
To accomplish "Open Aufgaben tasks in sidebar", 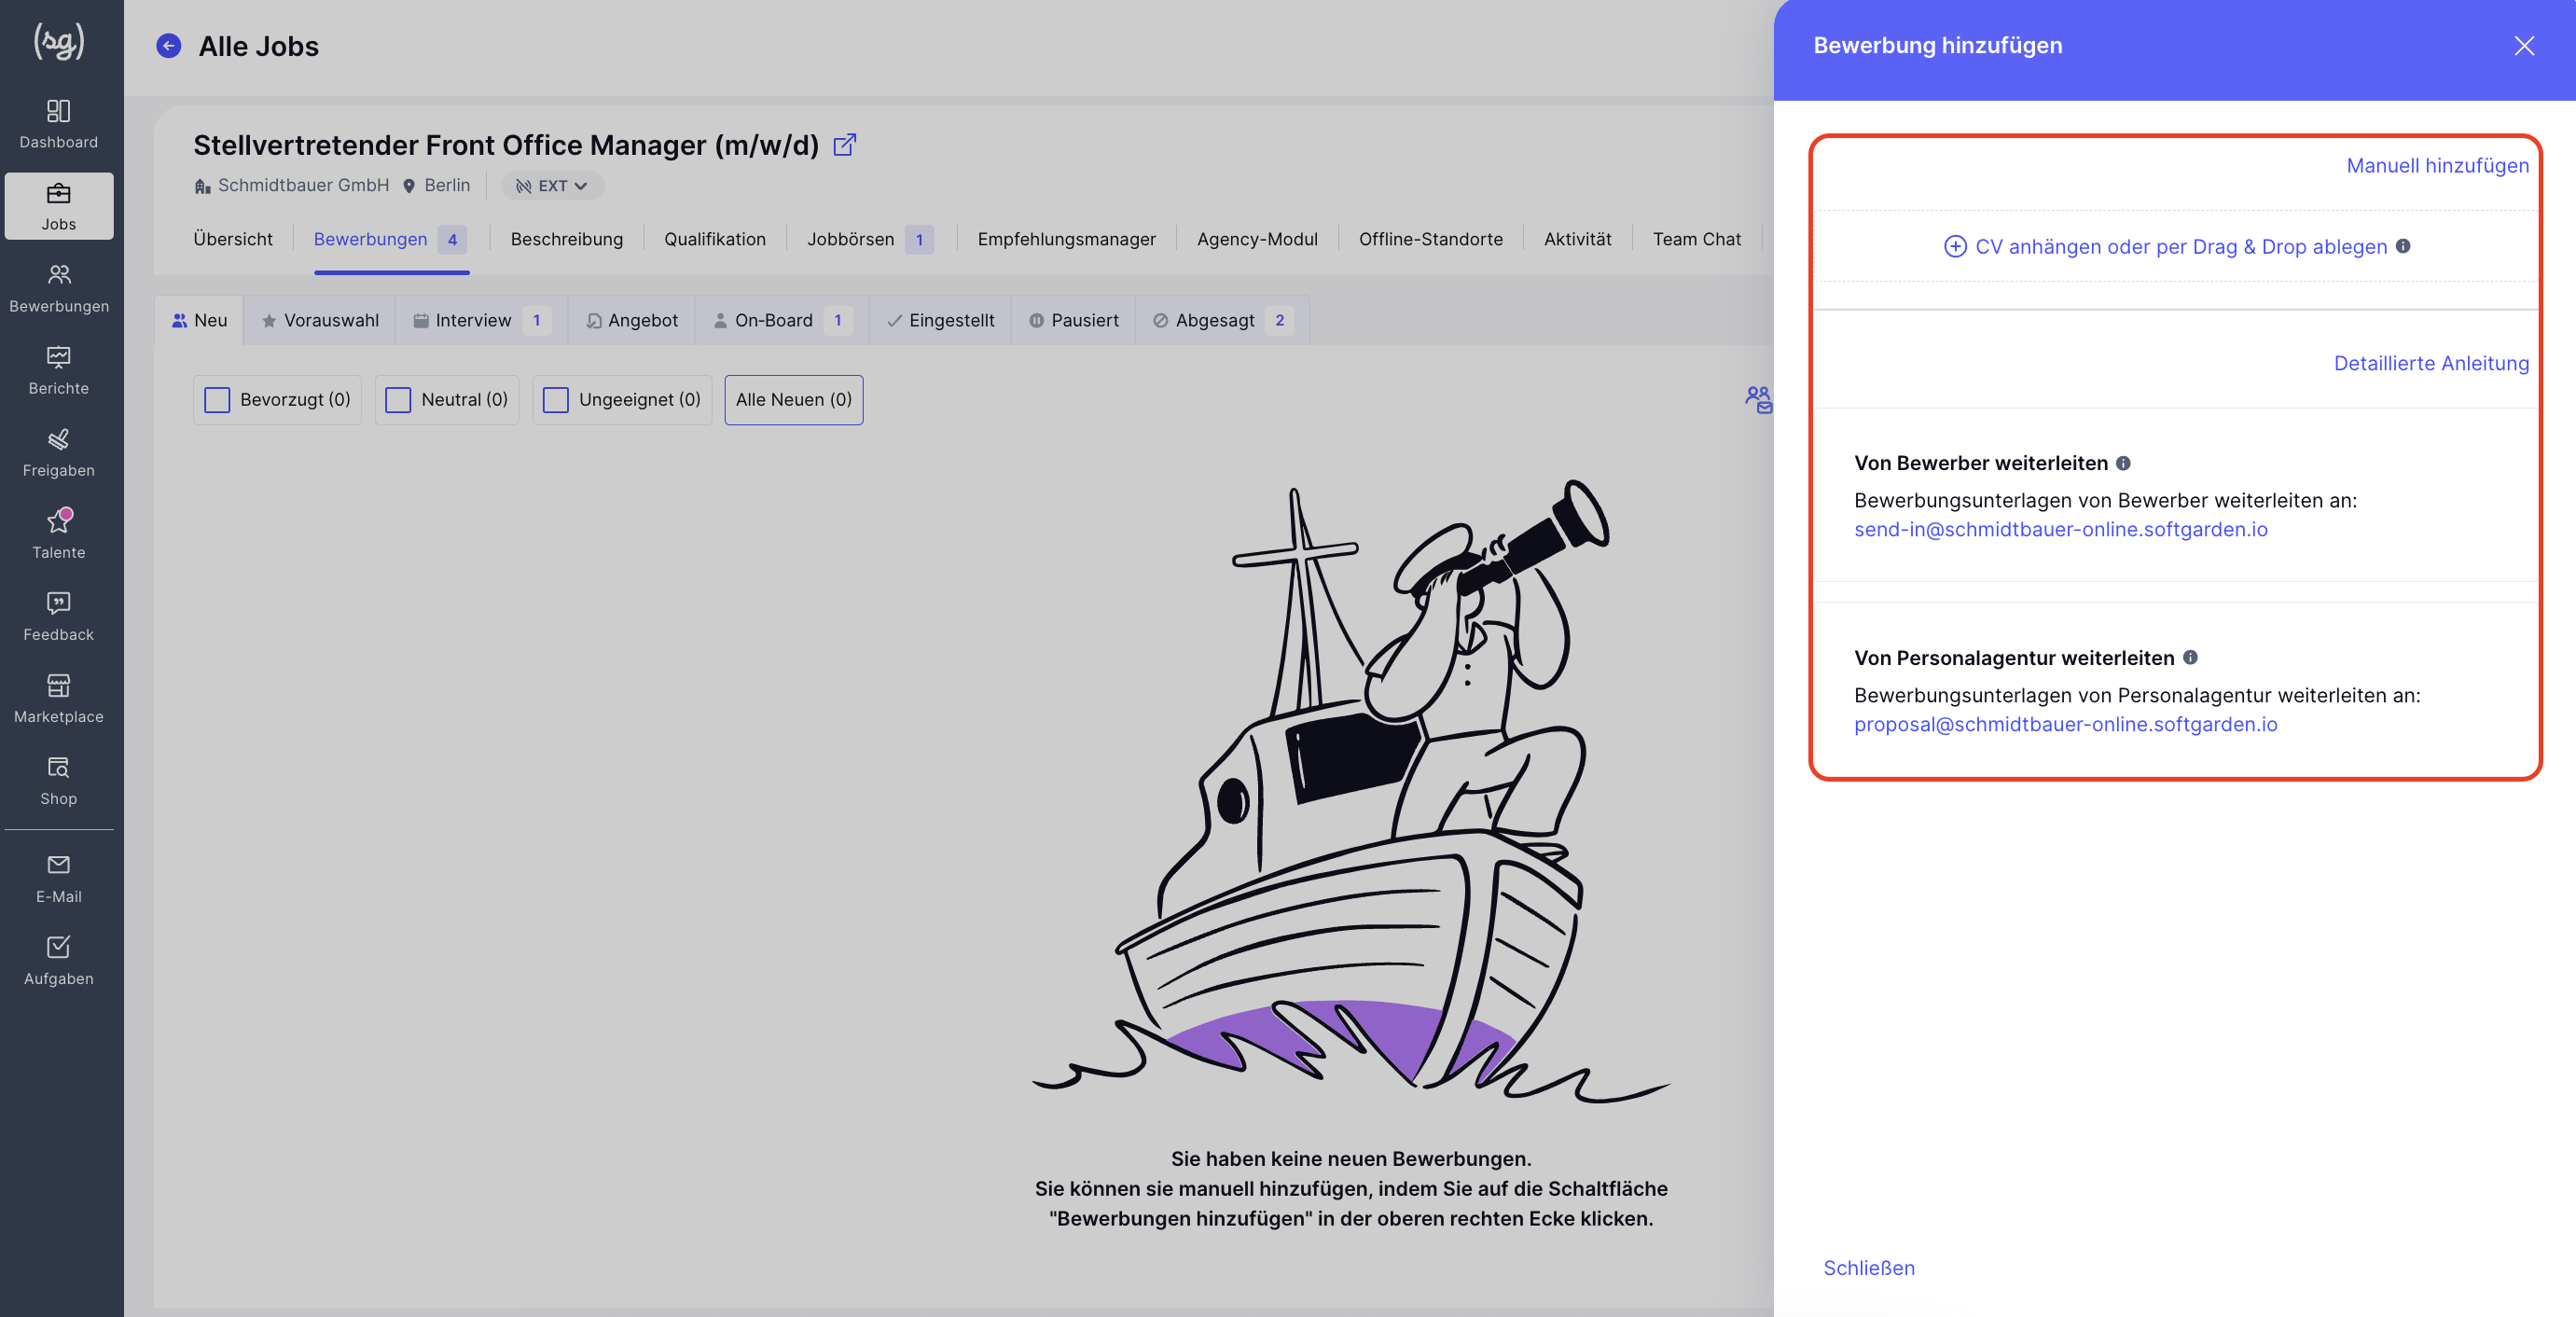I will point(59,960).
